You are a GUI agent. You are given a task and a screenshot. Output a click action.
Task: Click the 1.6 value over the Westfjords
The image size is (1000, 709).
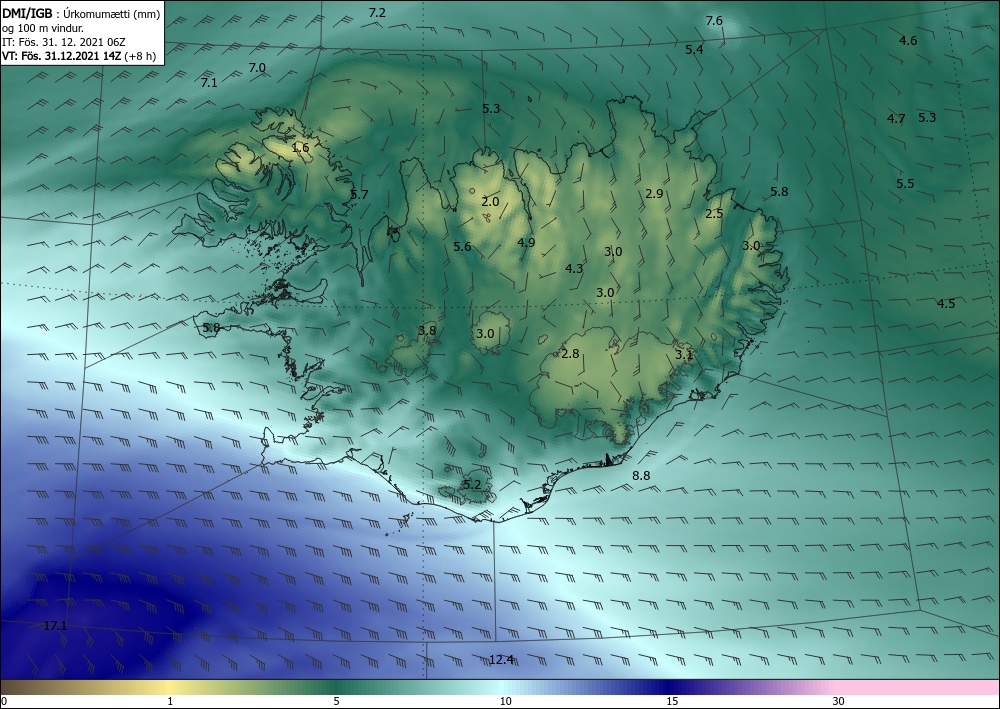click(300, 148)
